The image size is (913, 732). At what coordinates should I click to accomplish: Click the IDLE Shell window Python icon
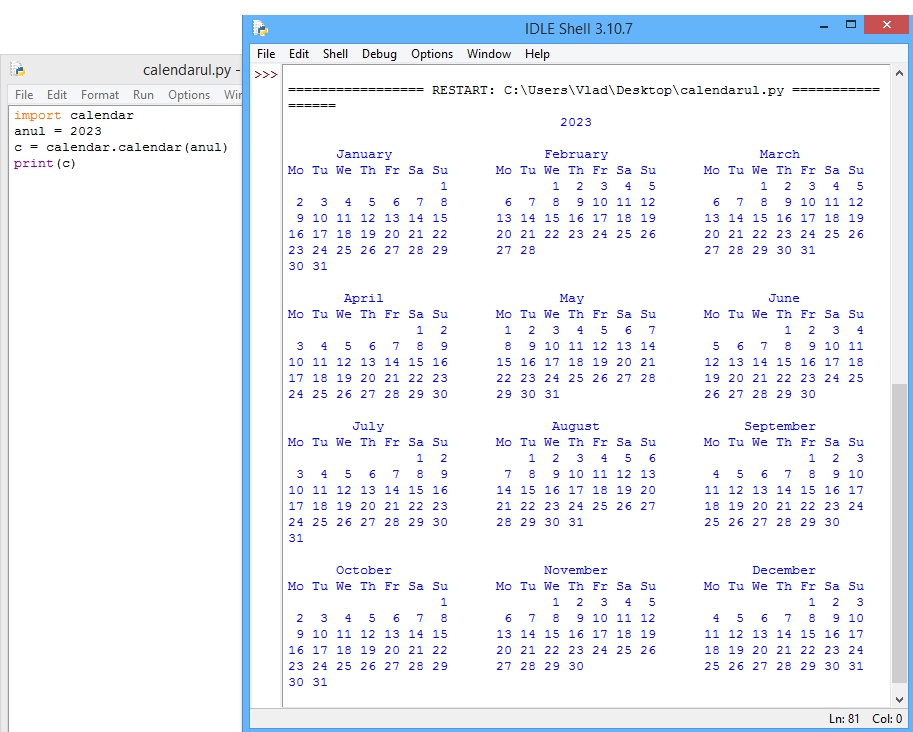[260, 28]
